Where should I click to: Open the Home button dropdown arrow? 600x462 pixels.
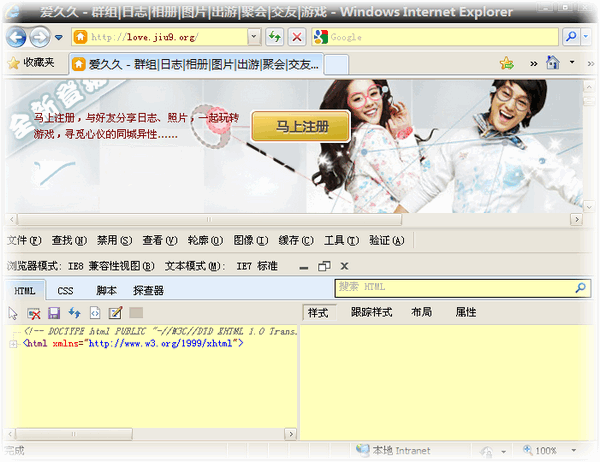pos(572,62)
